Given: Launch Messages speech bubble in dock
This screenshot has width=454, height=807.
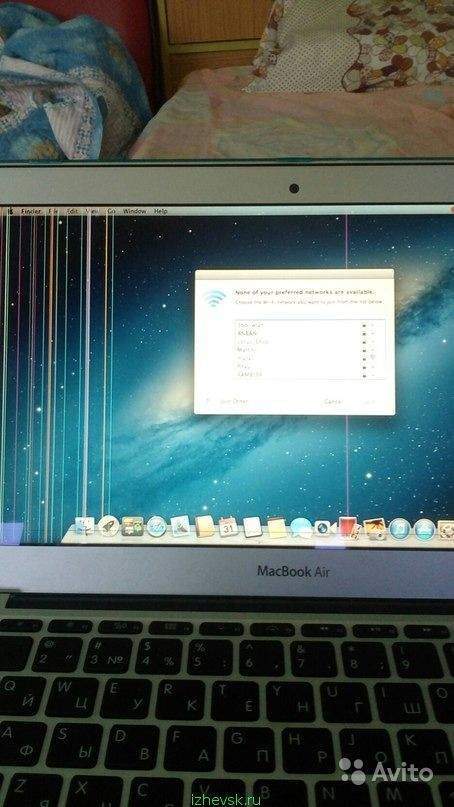Looking at the screenshot, I should tap(301, 528).
